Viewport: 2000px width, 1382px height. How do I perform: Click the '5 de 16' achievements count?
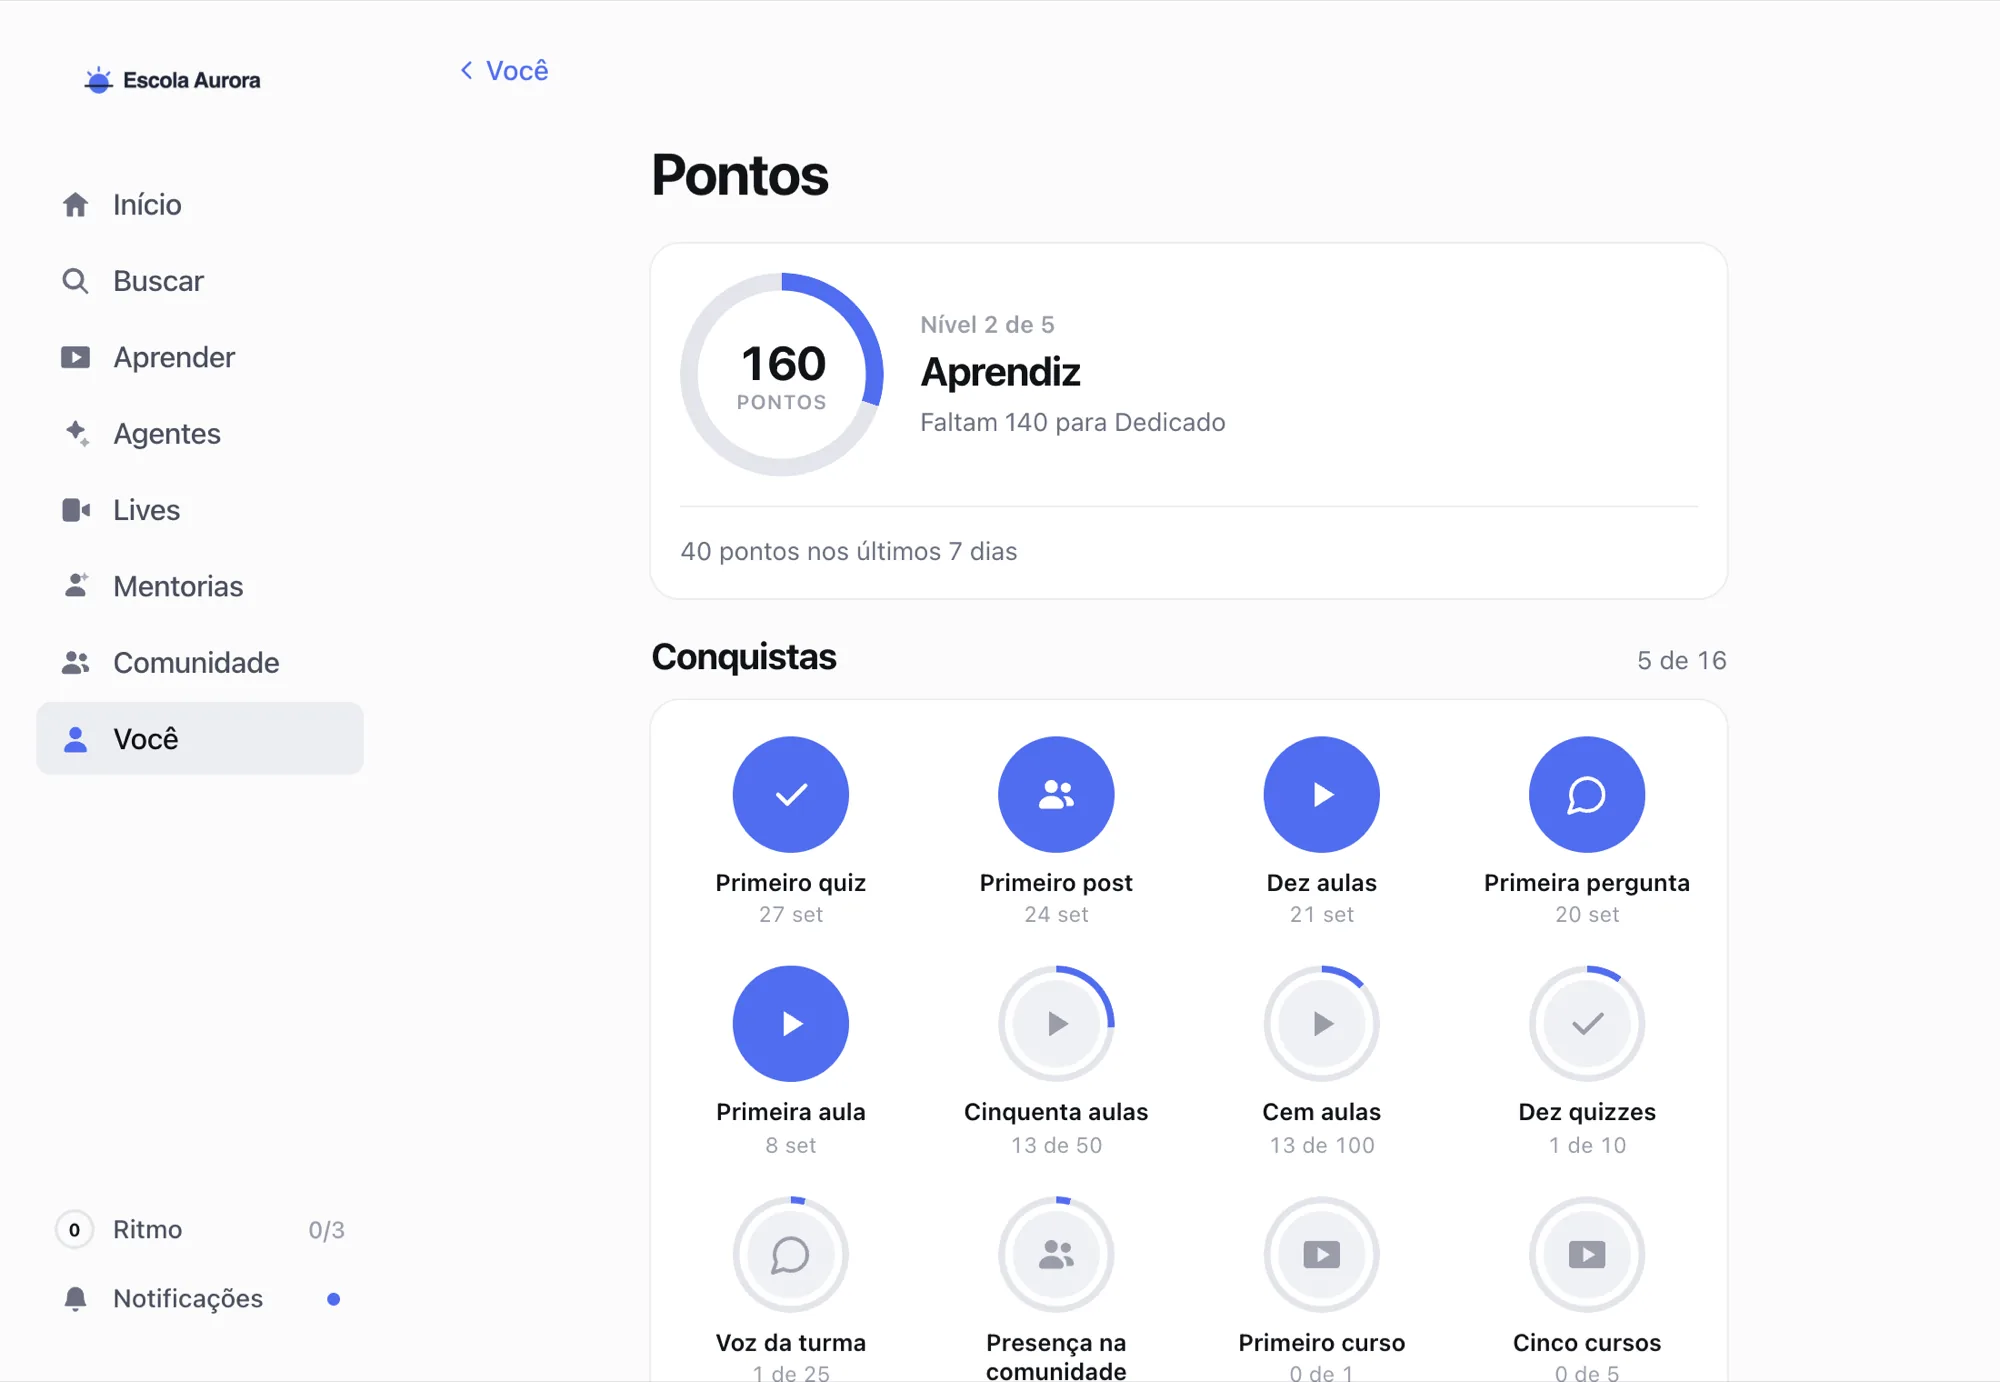1682,660
